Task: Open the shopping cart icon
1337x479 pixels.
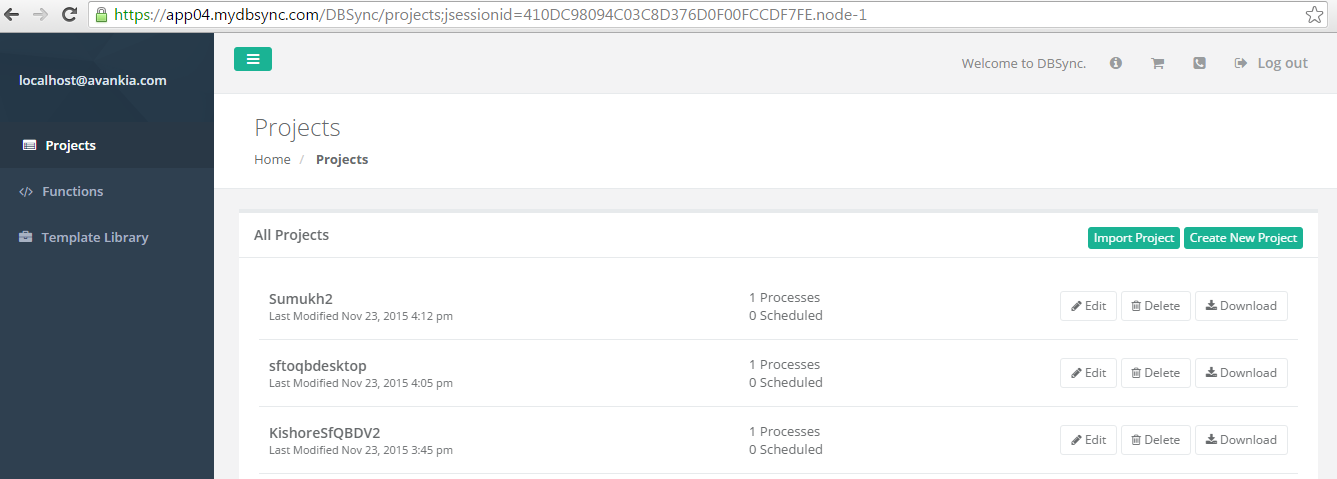Action: (1158, 63)
